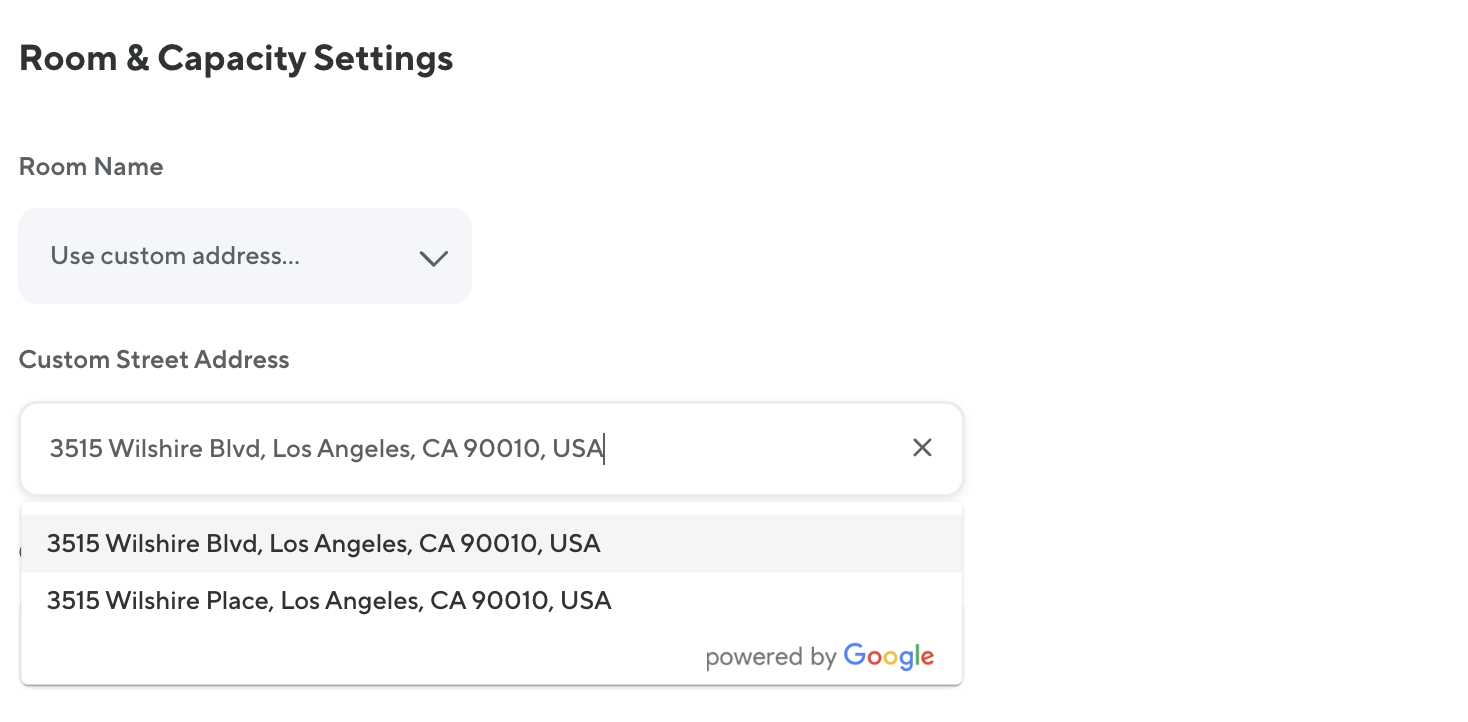Screen dimensions: 1468x722
Task: Click the "Custom Street Address" label
Action: pos(154,360)
